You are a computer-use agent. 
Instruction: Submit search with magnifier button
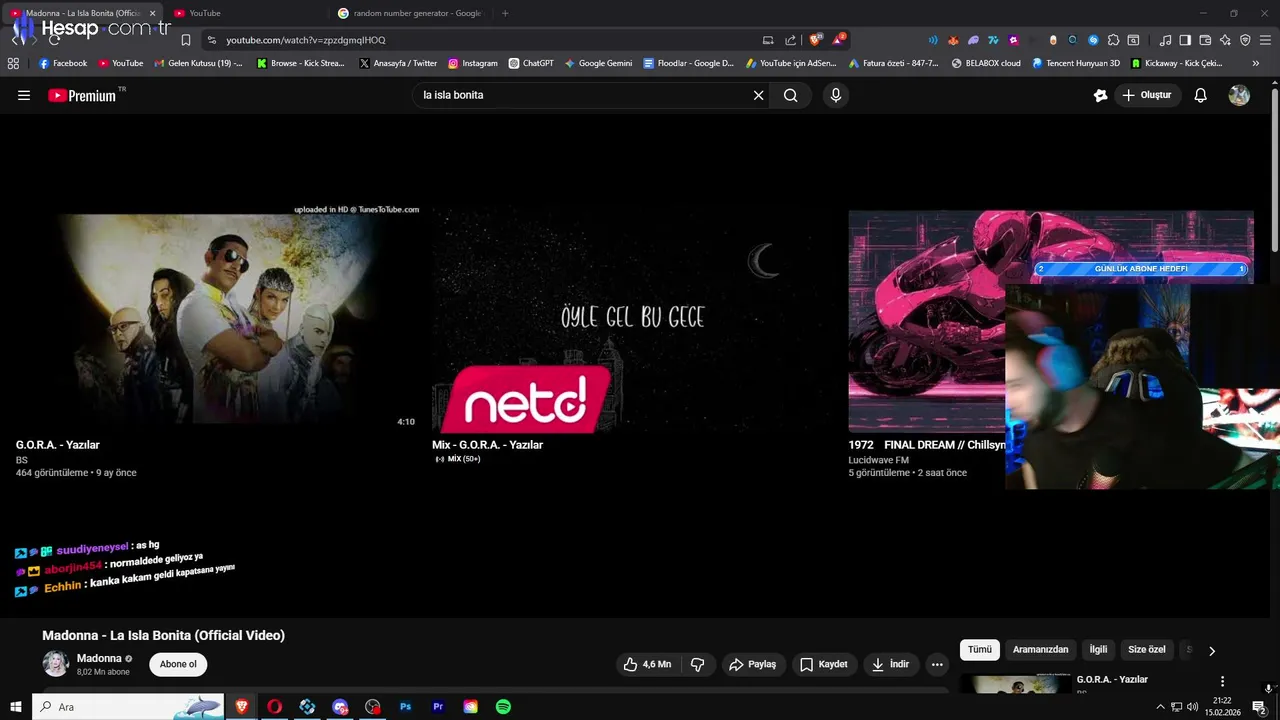[x=791, y=96]
